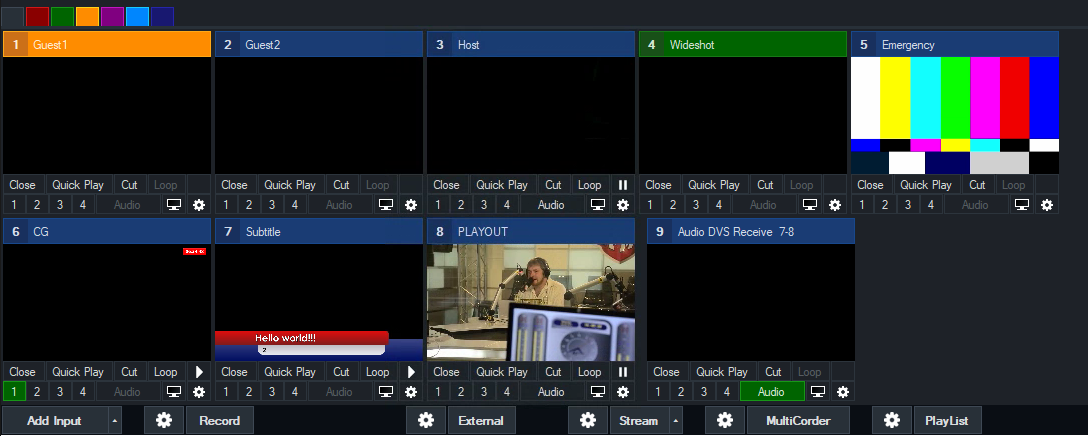Screen dimensions: 1088x436
Task: Open the gear settings beside Stream
Action: [x=588, y=420]
